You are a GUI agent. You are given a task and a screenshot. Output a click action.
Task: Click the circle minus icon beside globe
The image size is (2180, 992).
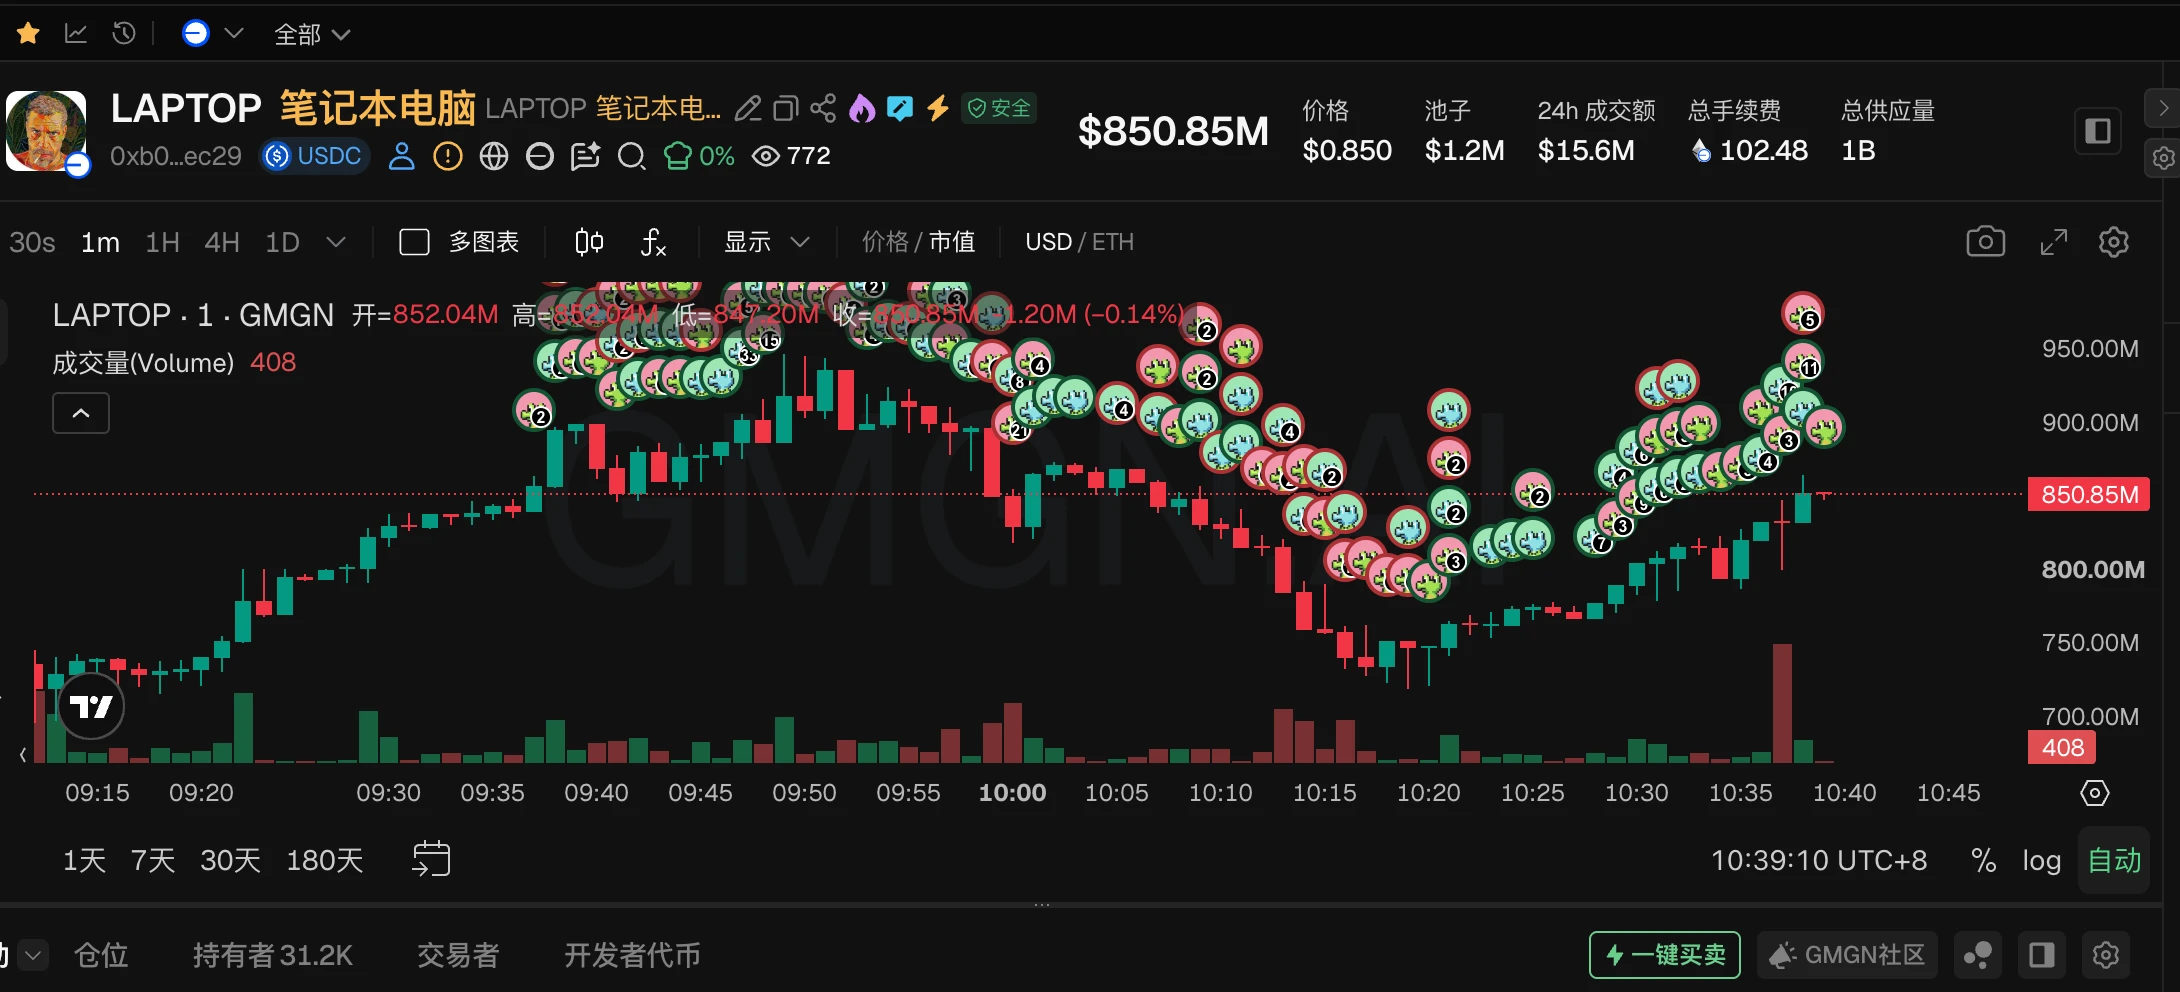tap(540, 156)
